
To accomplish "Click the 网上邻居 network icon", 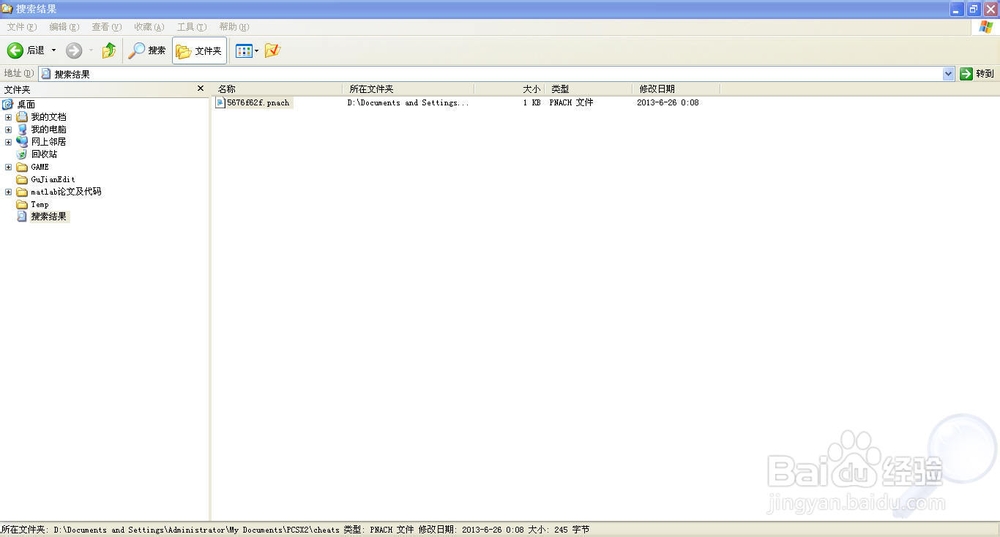I will [22, 142].
